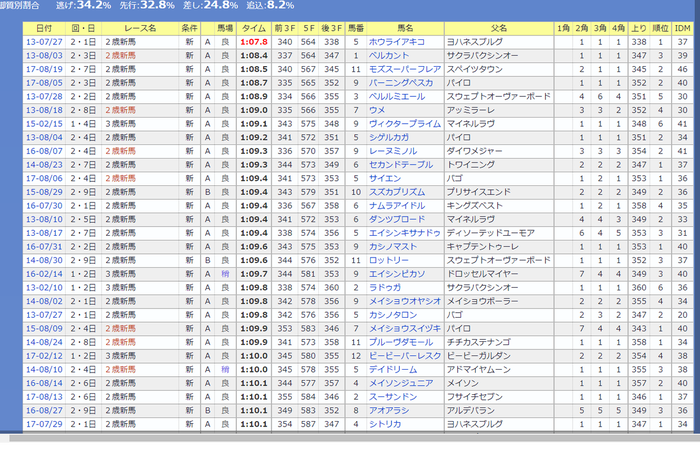Viewport: 700px width, 461px height.
Task: Select sire name ダイワメジャー
Action: click(475, 151)
